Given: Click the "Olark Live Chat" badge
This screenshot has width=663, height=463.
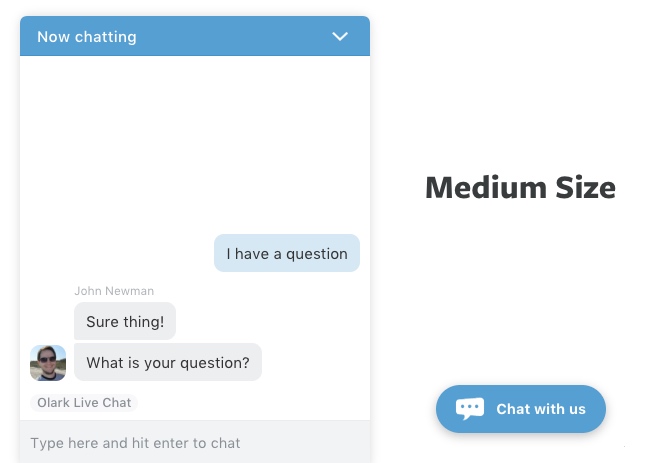Looking at the screenshot, I should 84,402.
